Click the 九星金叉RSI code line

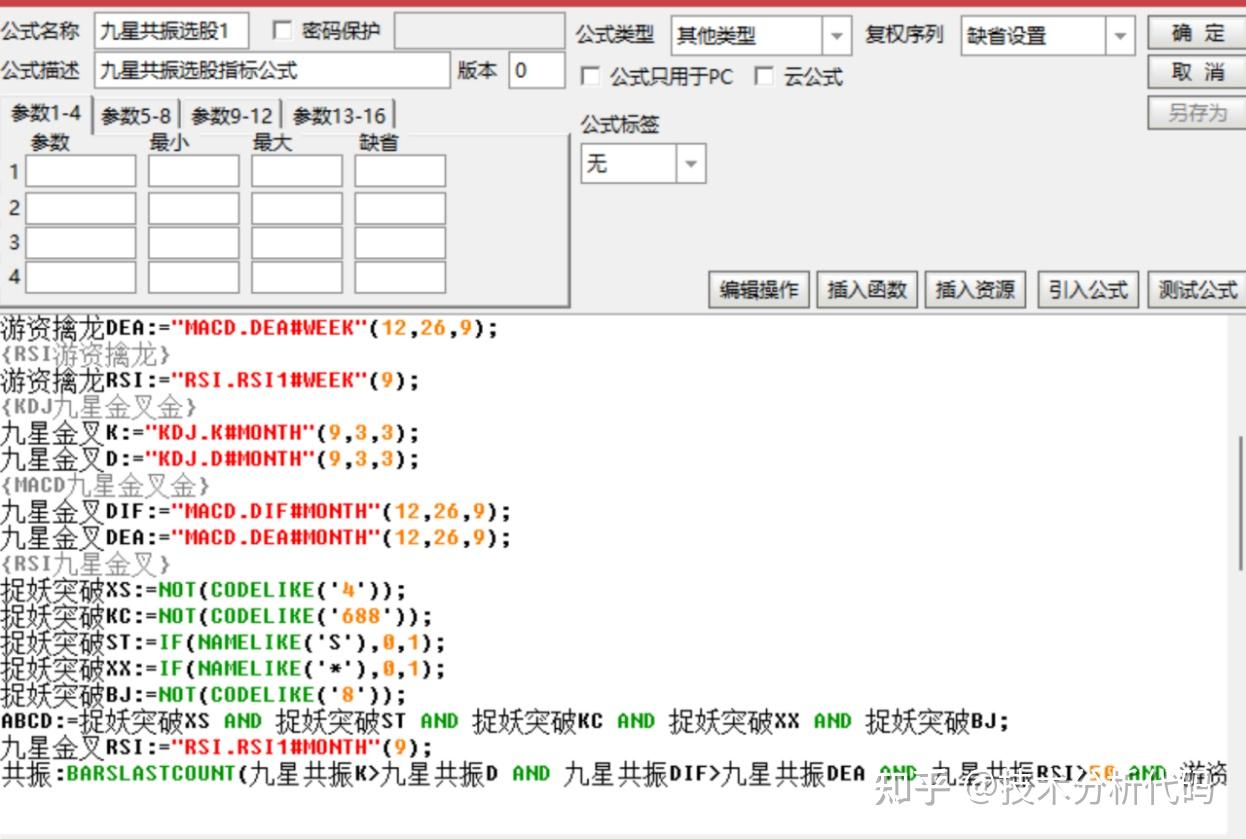pos(217,747)
